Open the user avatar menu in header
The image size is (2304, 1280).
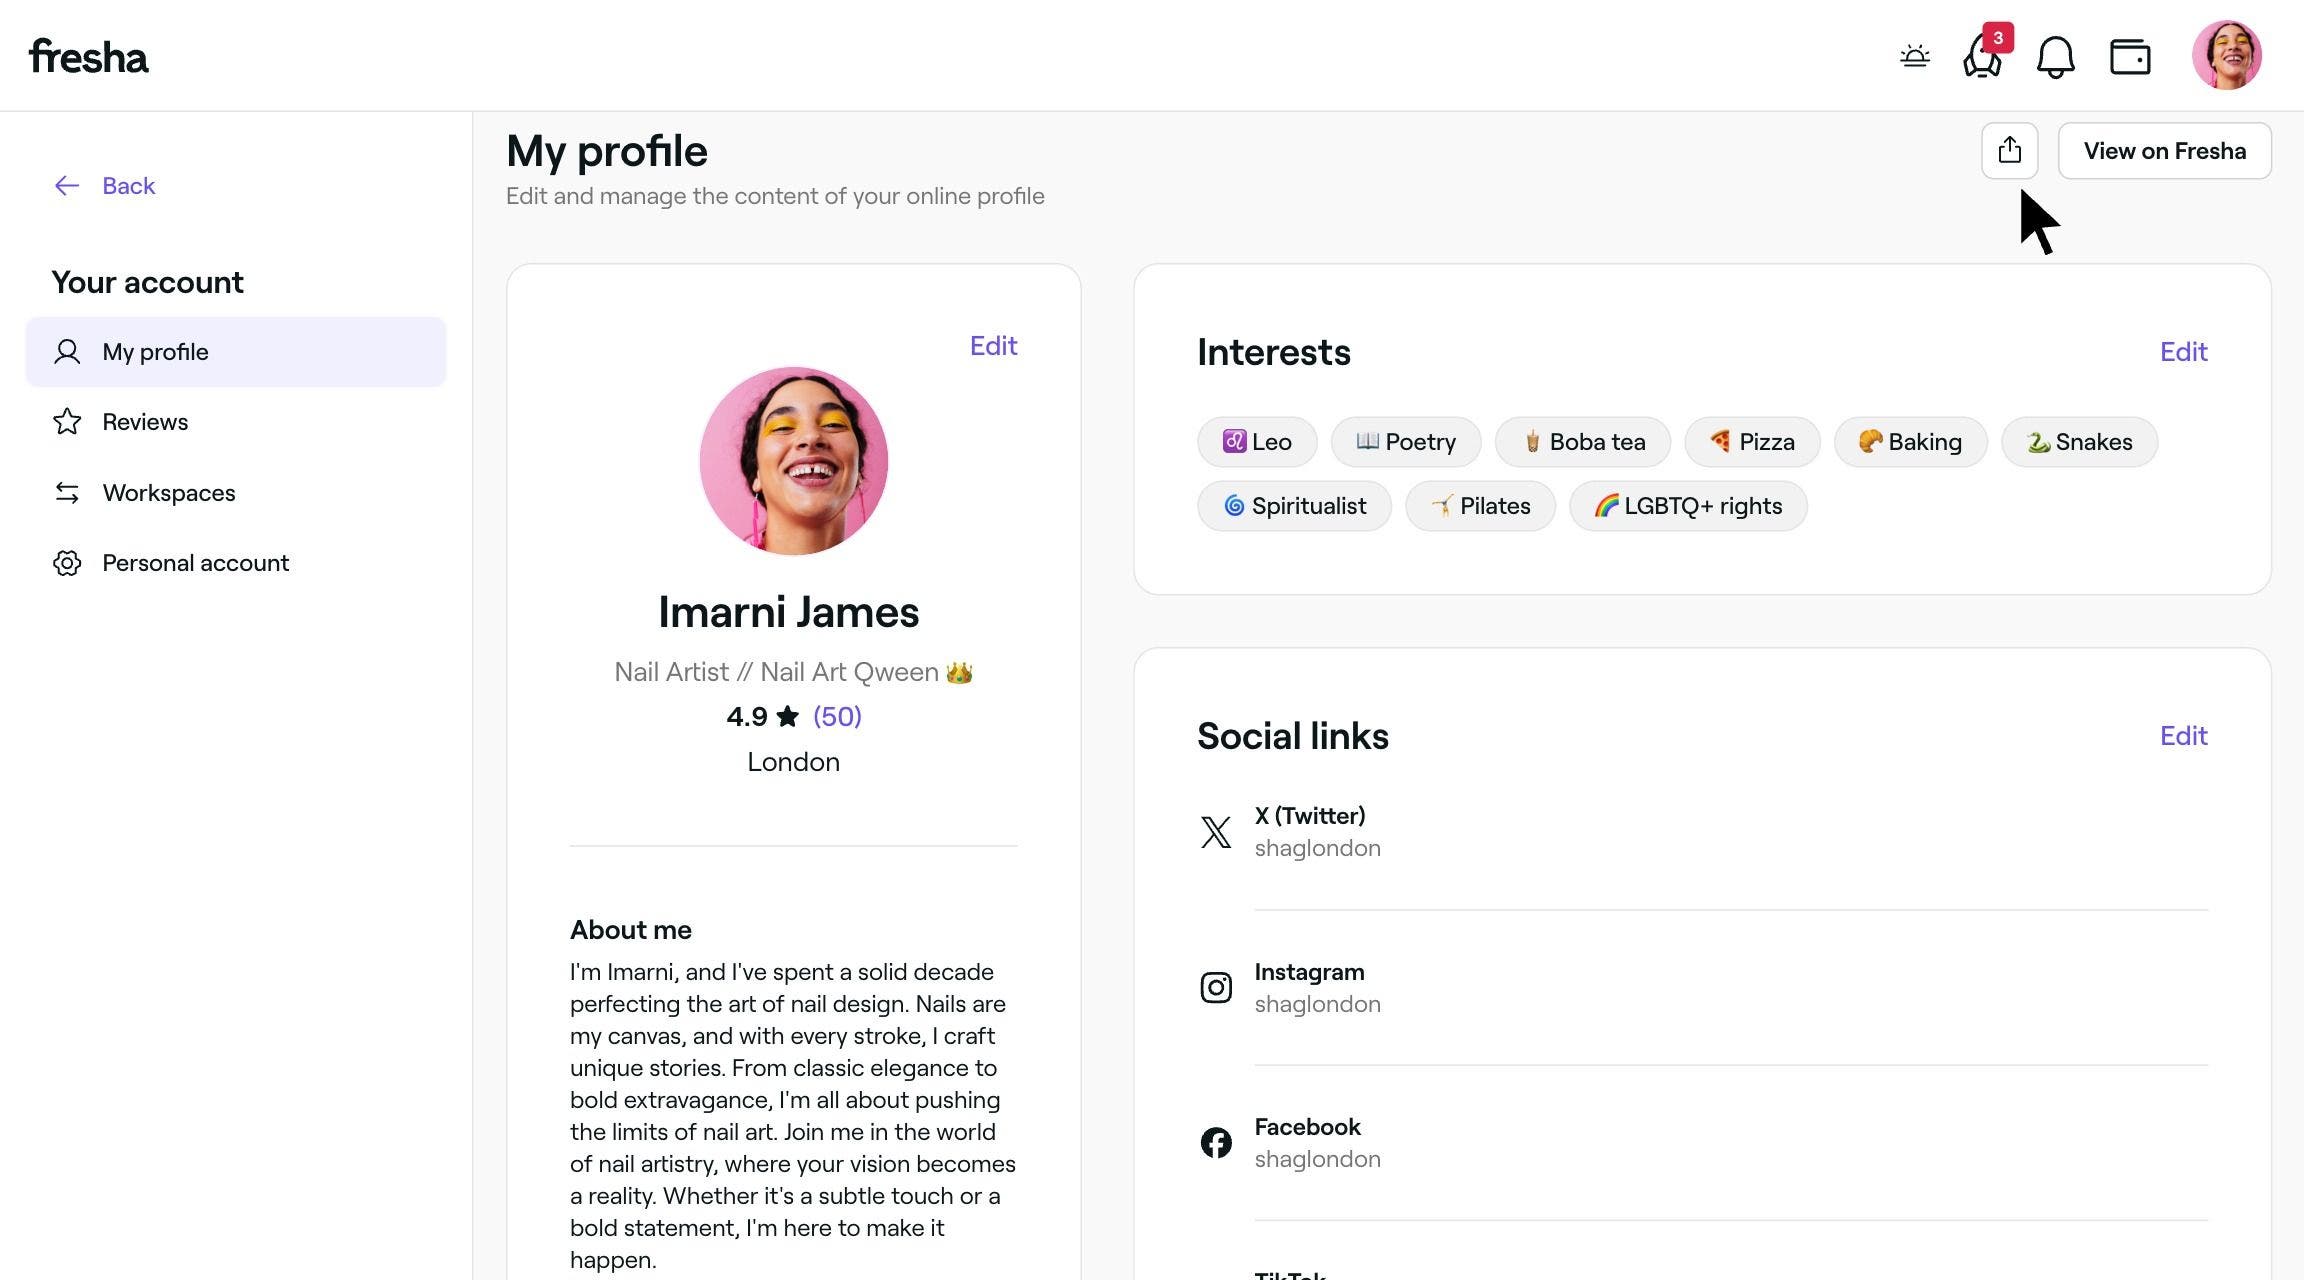(2227, 55)
